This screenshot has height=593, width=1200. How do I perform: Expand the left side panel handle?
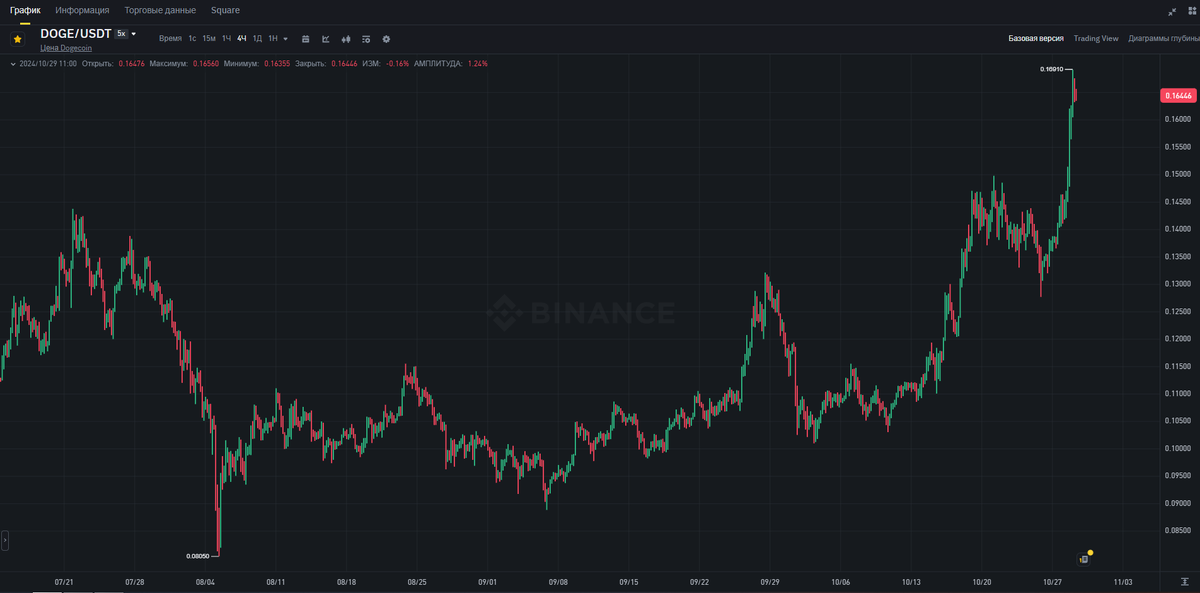point(4,540)
